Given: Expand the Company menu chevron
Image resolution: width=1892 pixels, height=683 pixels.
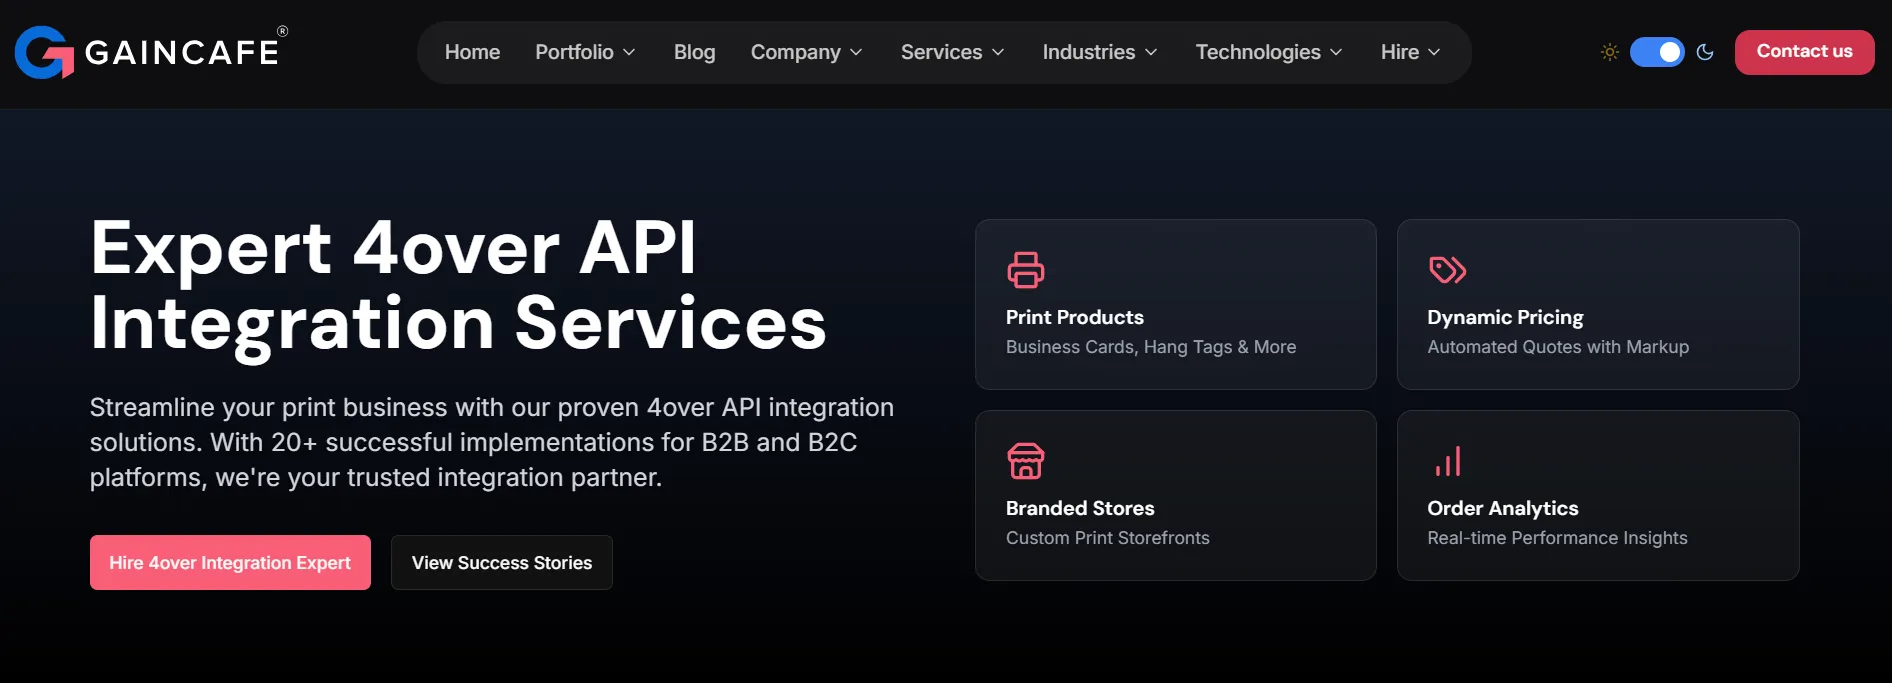Looking at the screenshot, I should point(856,52).
